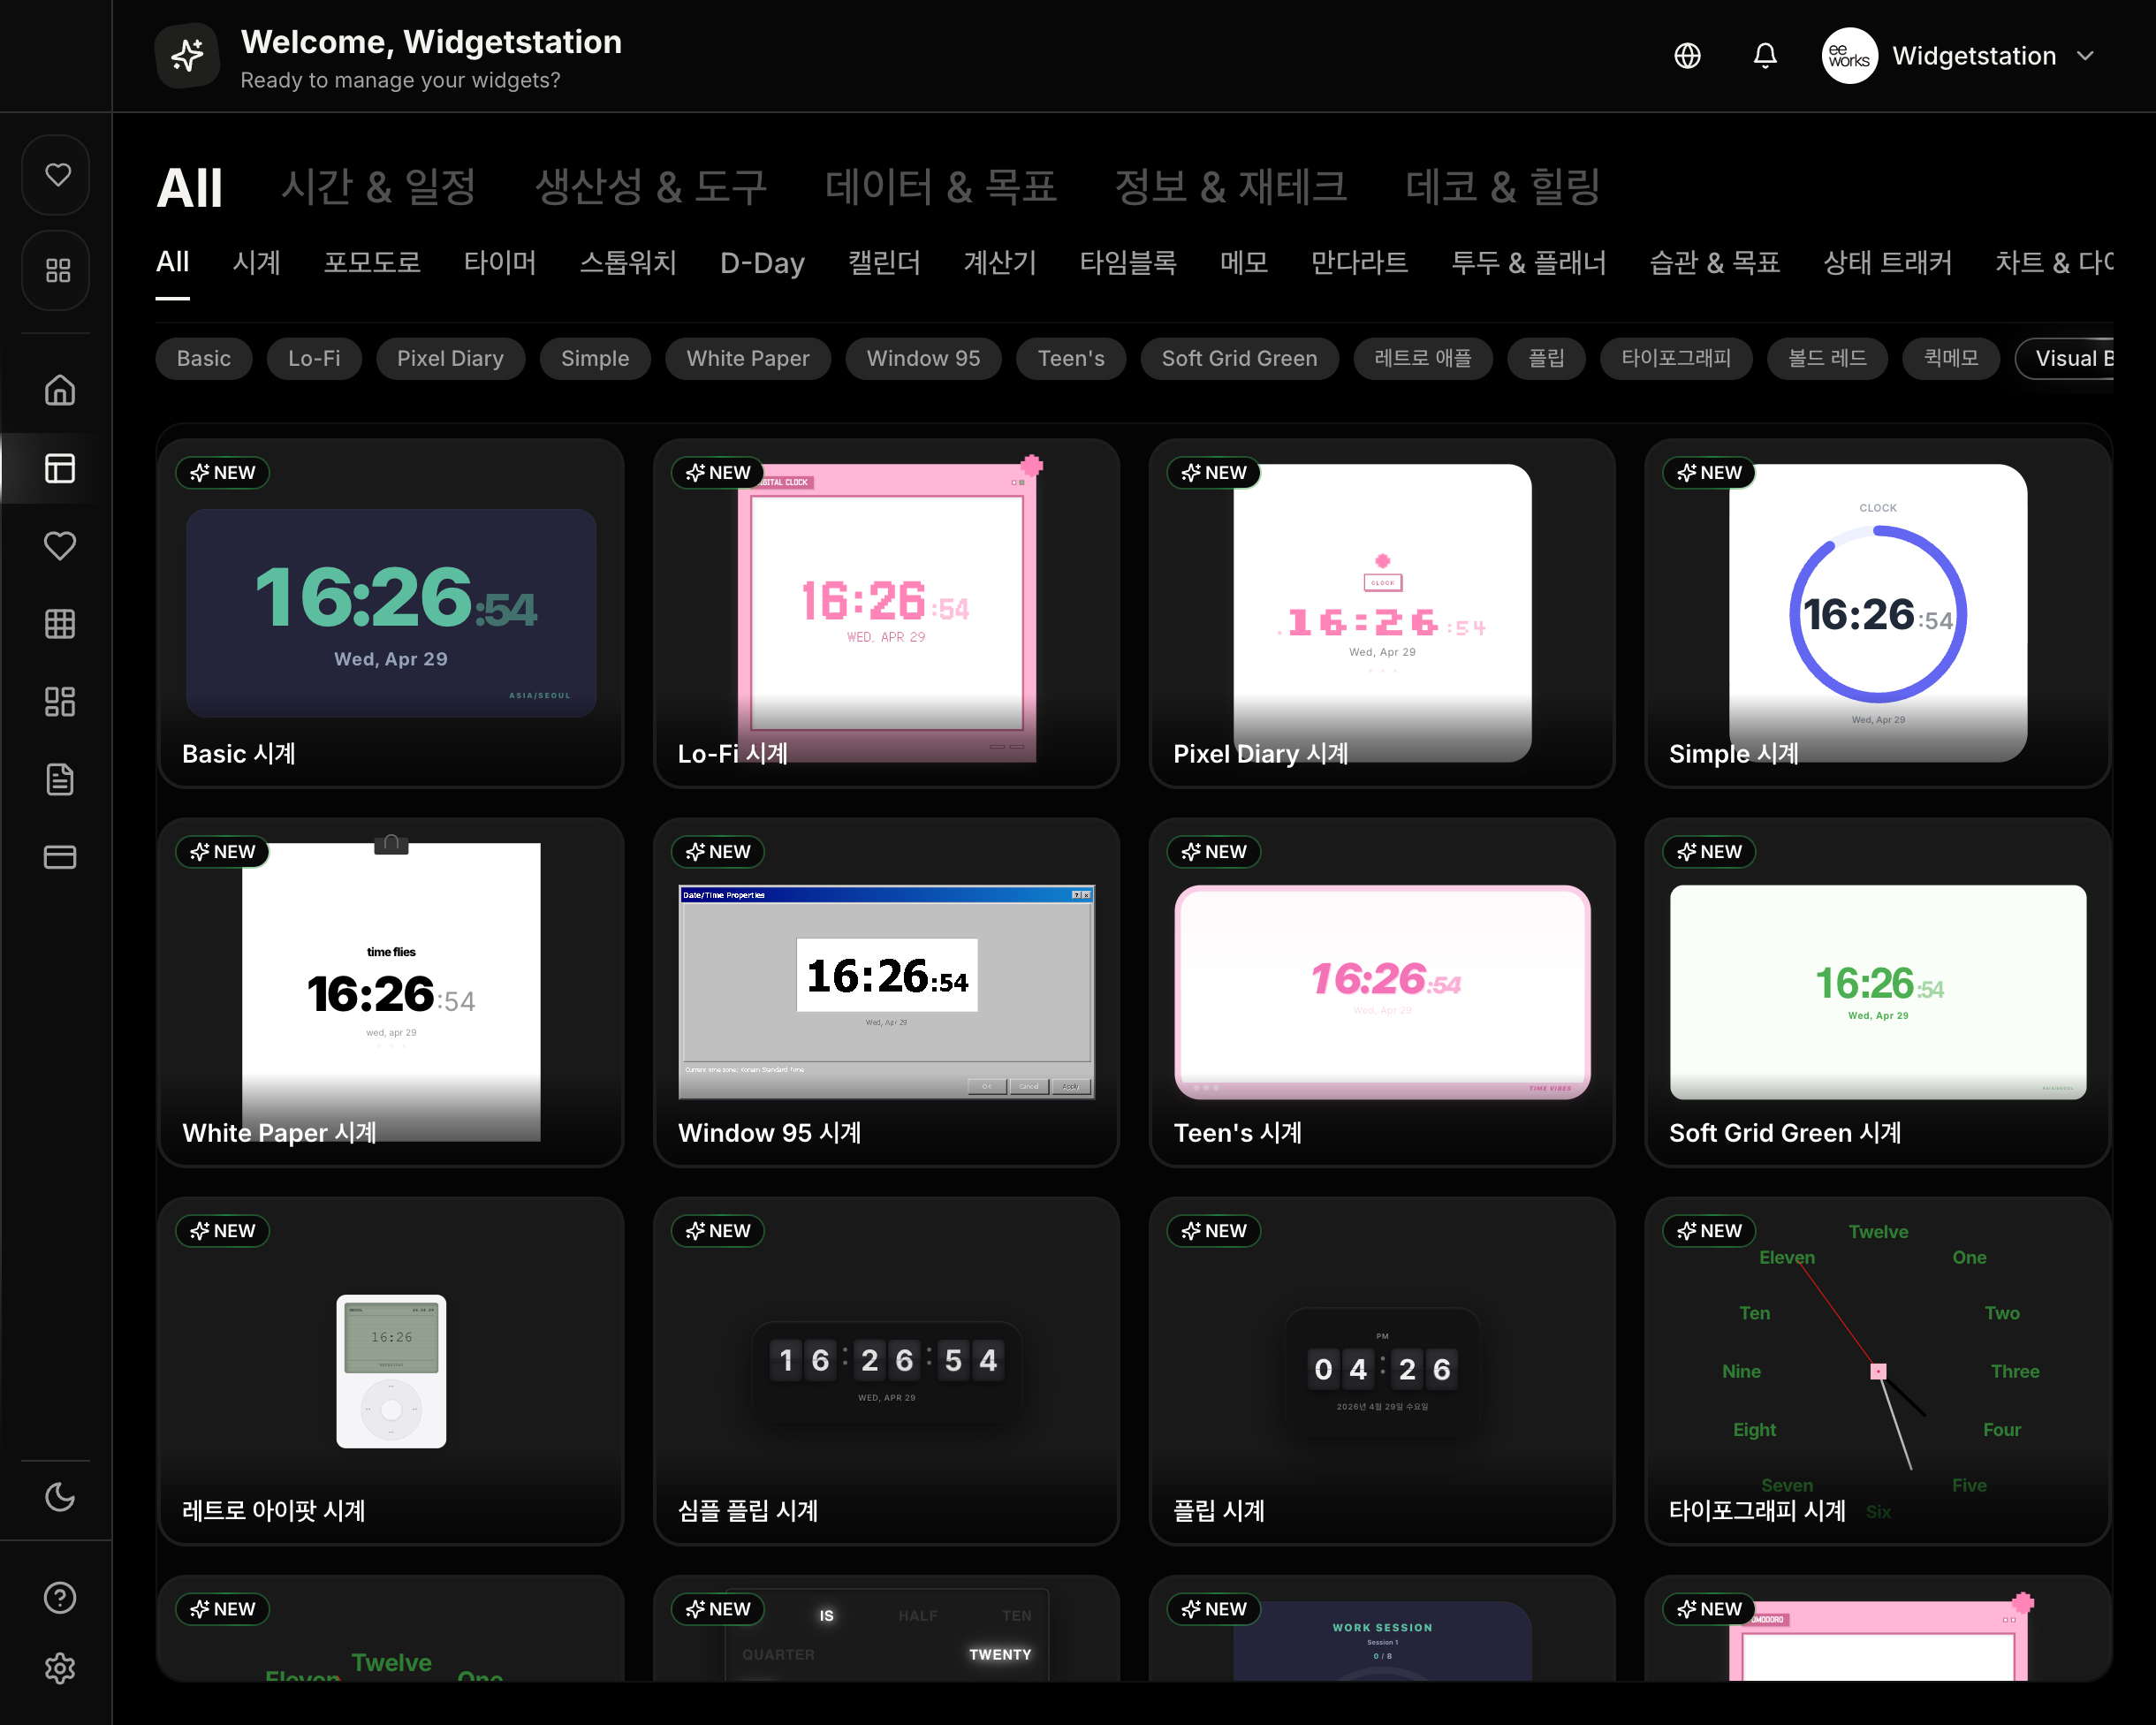Select the 타임블록 sub-tab
Viewport: 2156px width, 1725px height.
(x=1128, y=262)
